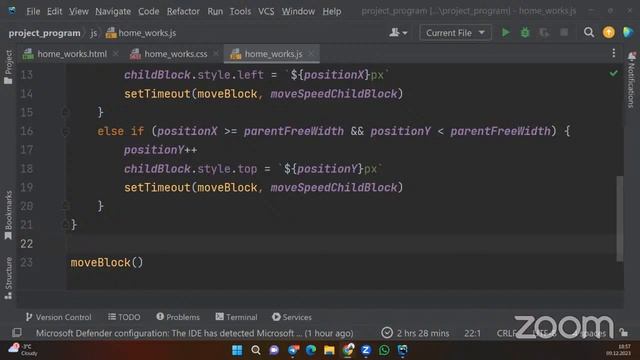The image size is (640, 360).
Task: Open the Code menu
Action: pyautogui.click(x=149, y=11)
